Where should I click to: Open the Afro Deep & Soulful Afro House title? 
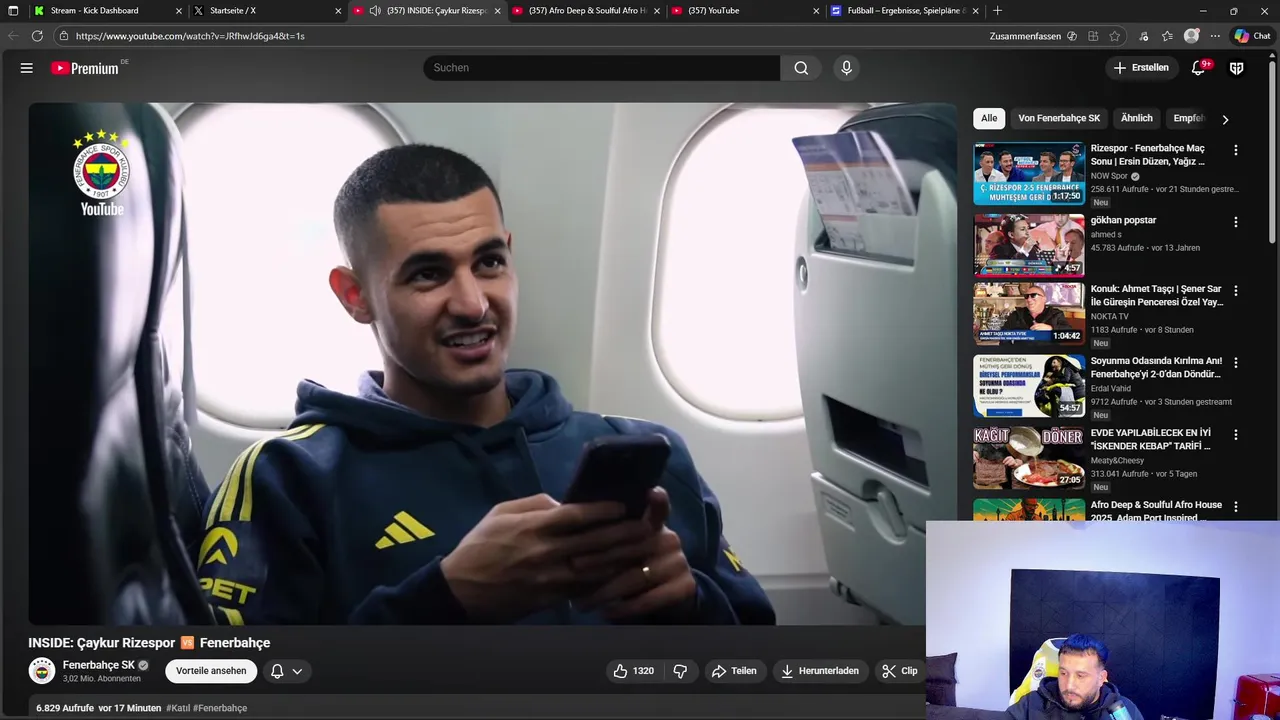tap(1156, 510)
